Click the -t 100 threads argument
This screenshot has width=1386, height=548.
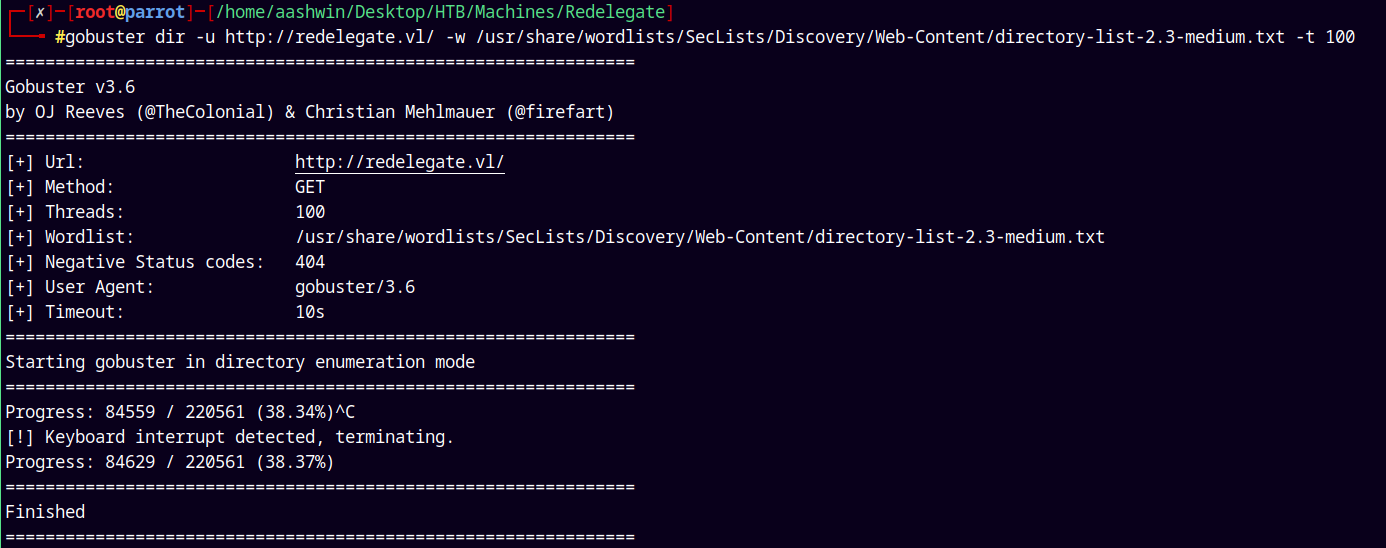1325,37
